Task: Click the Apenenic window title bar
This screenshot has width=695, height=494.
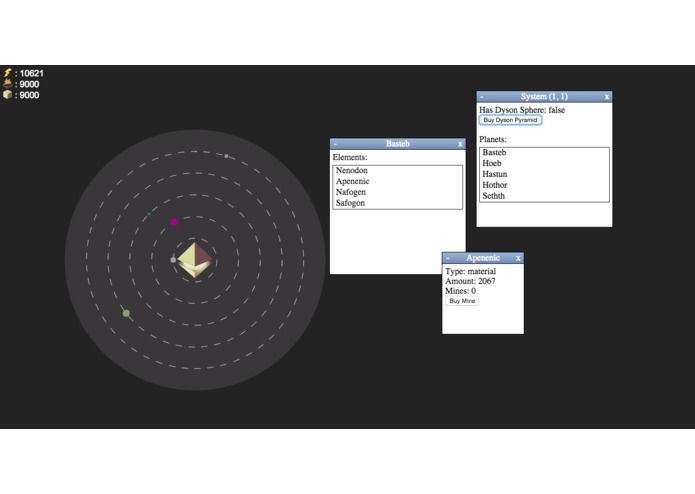Action: pos(483,258)
